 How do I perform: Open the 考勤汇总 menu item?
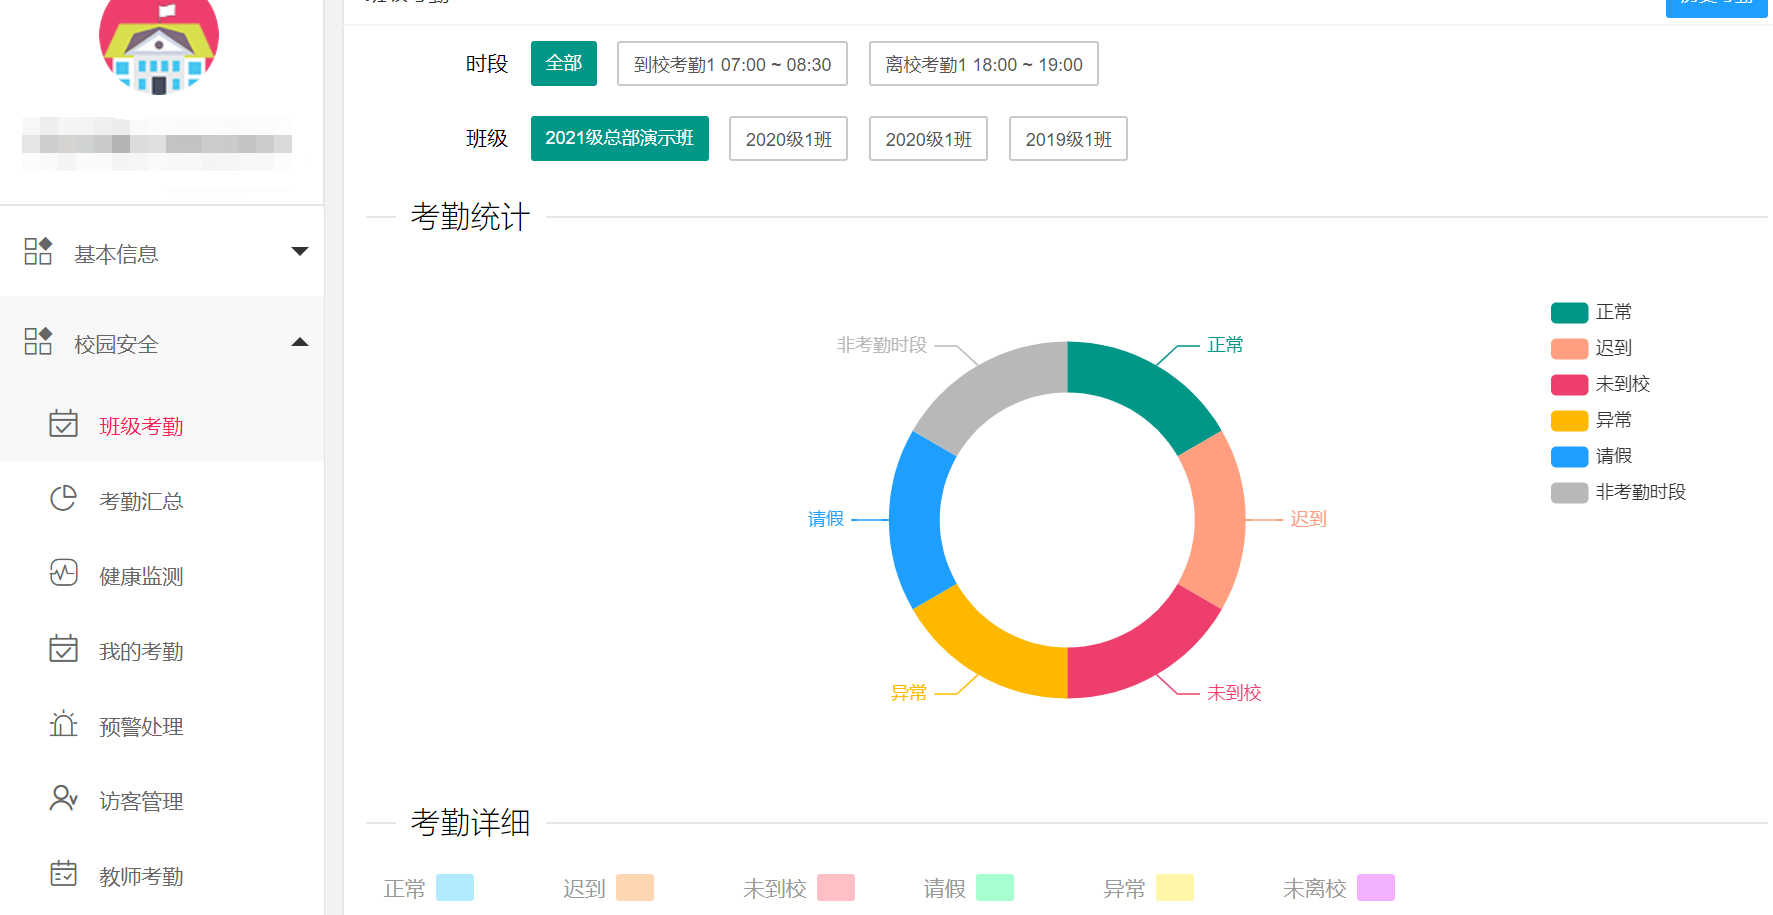click(x=141, y=502)
